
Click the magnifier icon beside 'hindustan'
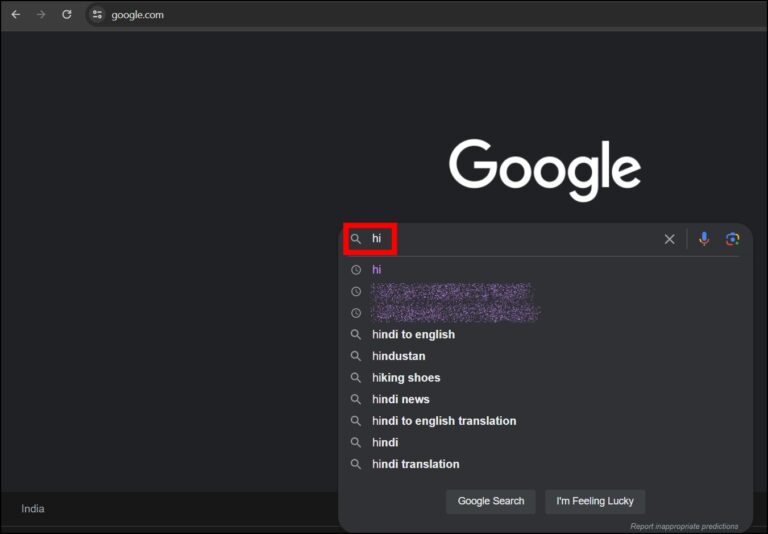356,356
